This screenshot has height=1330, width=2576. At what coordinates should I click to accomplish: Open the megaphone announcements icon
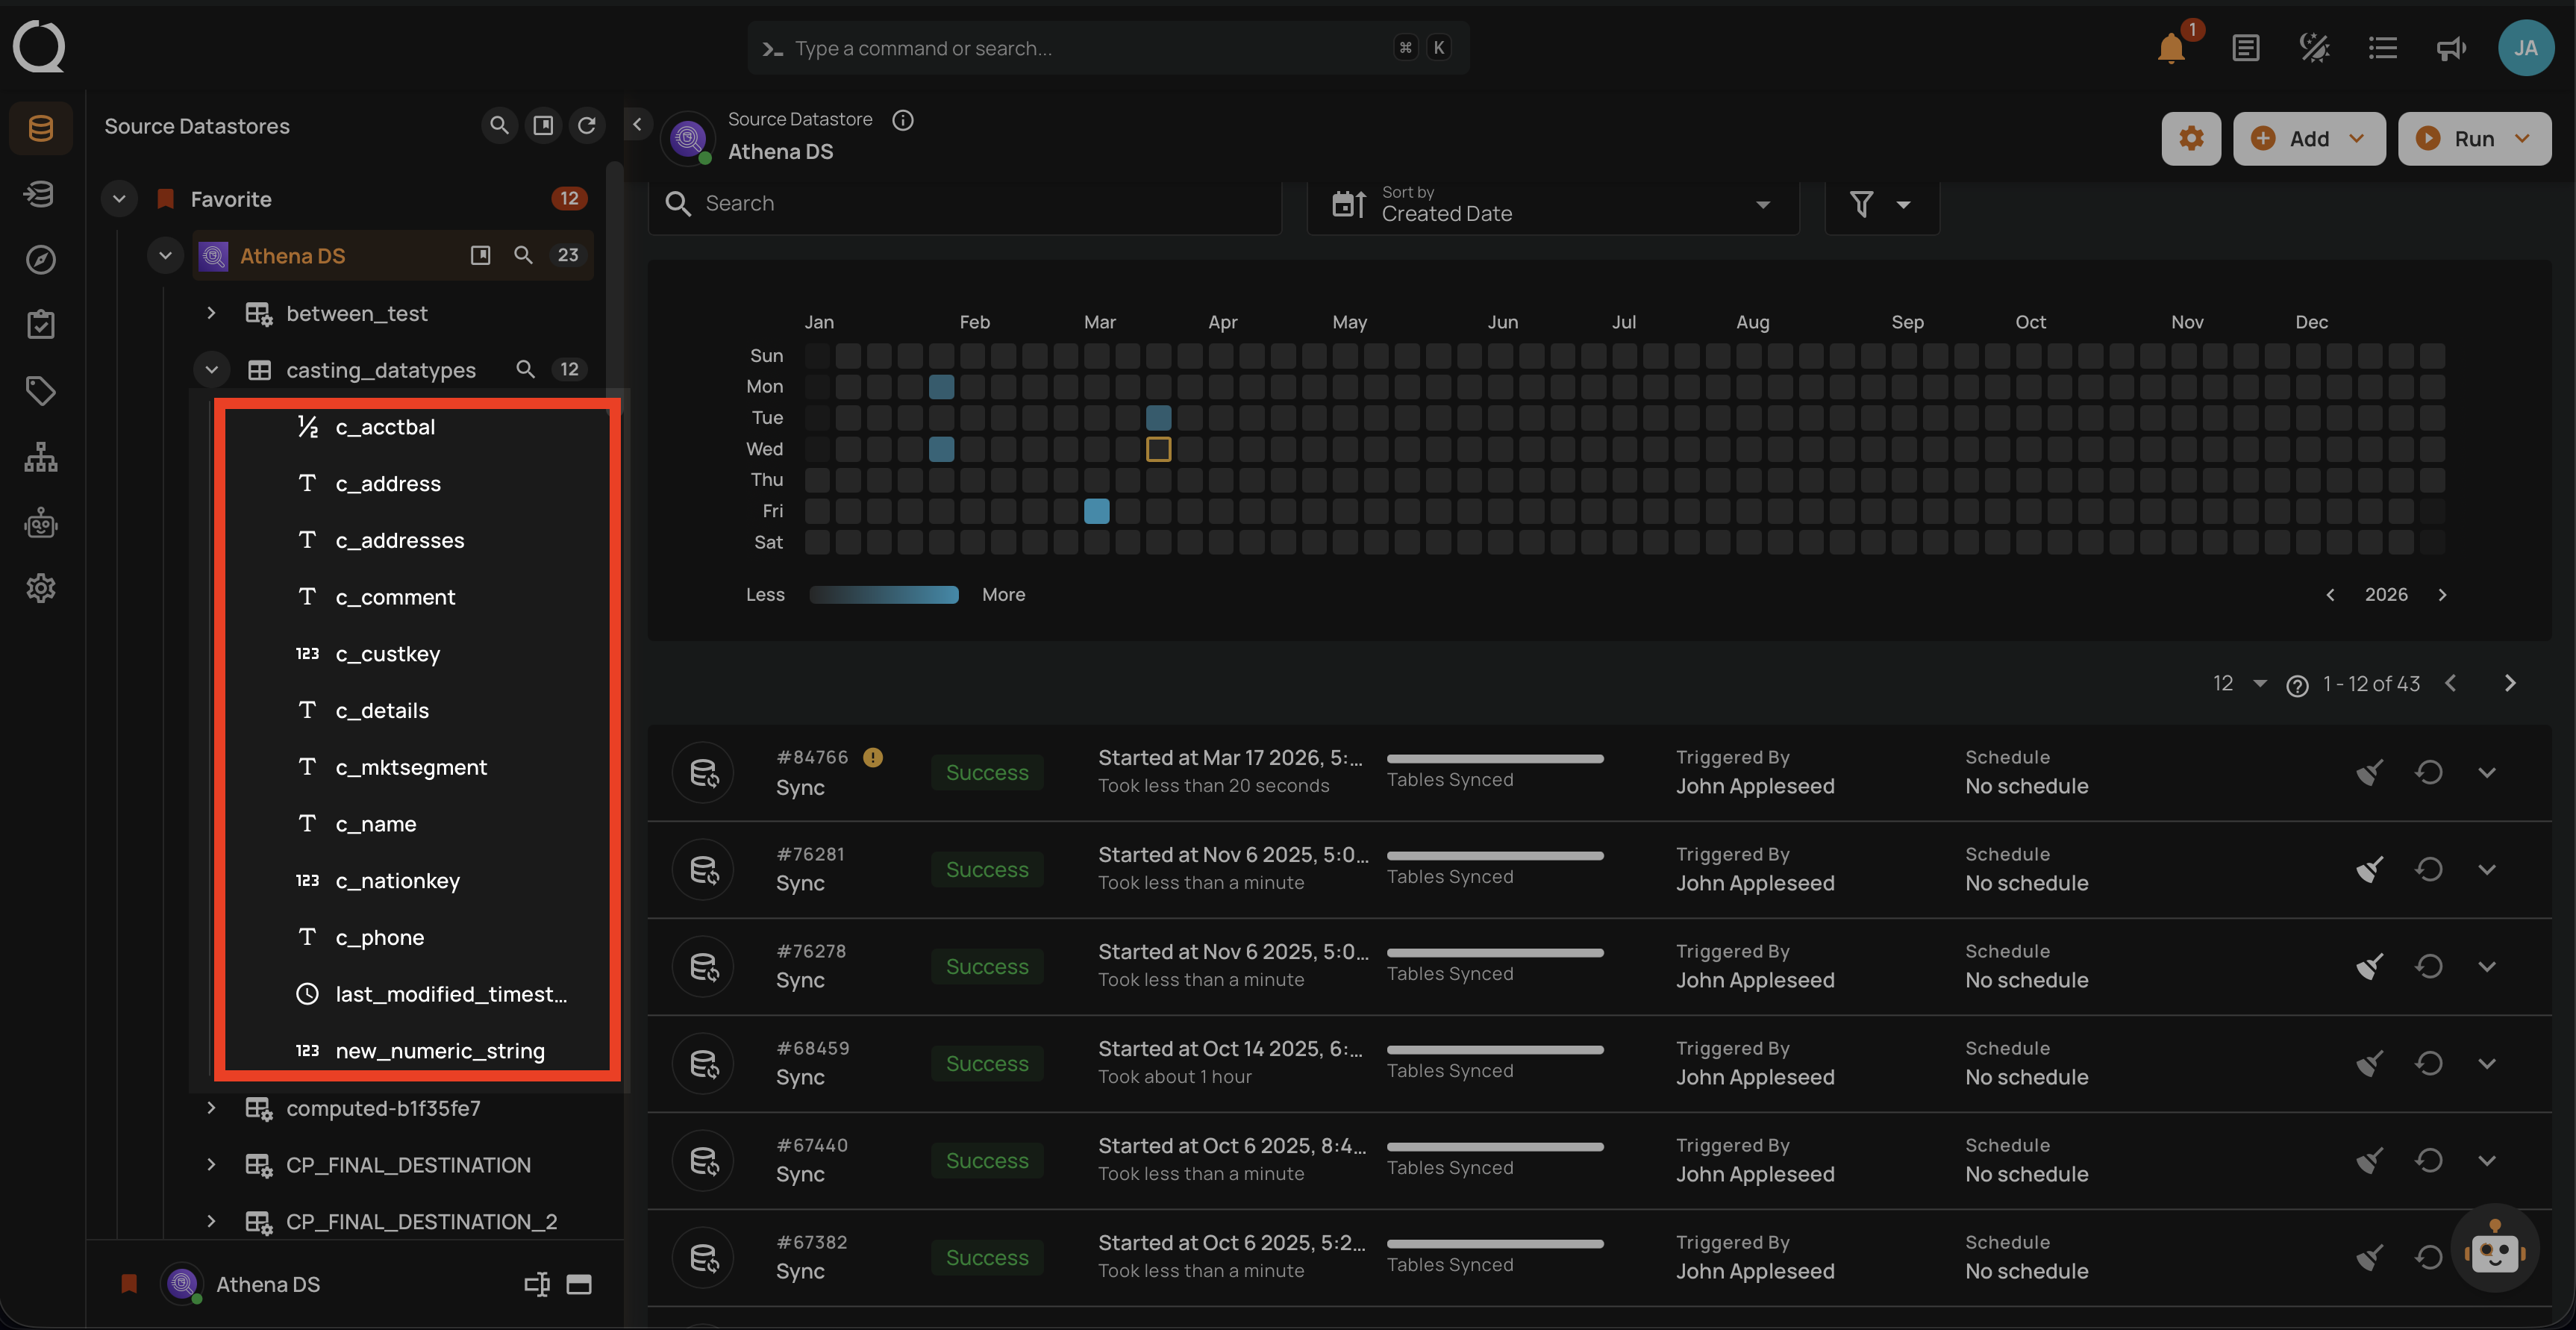pos(2450,47)
